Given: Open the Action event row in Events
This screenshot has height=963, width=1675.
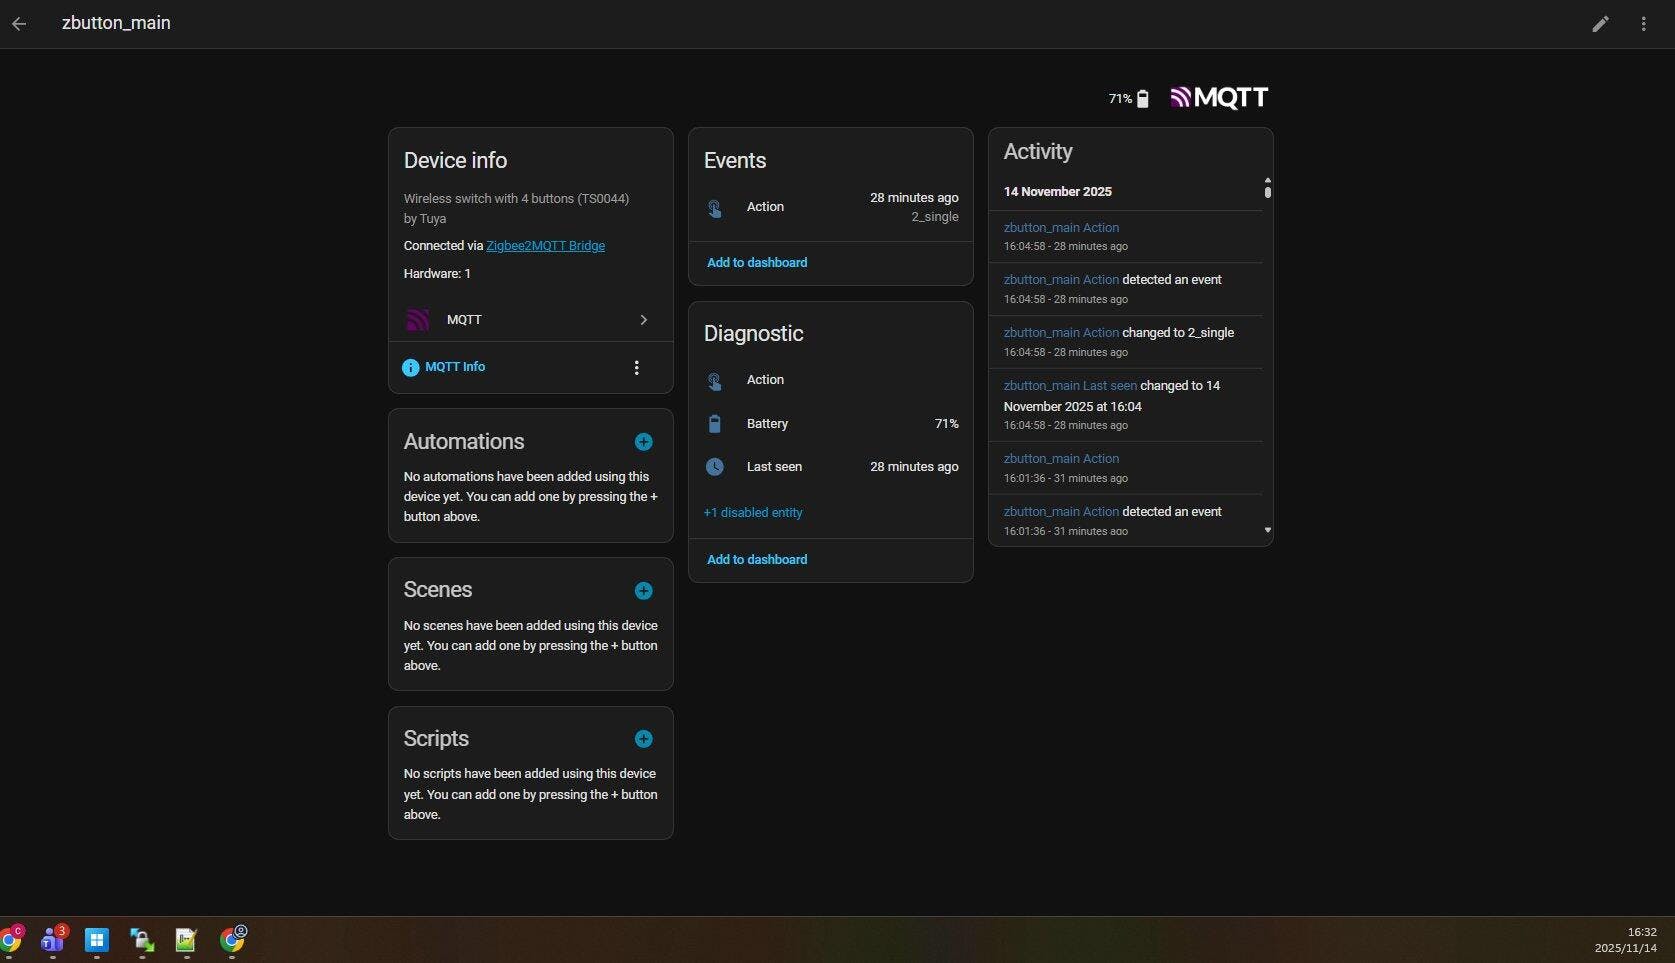Looking at the screenshot, I should point(830,207).
